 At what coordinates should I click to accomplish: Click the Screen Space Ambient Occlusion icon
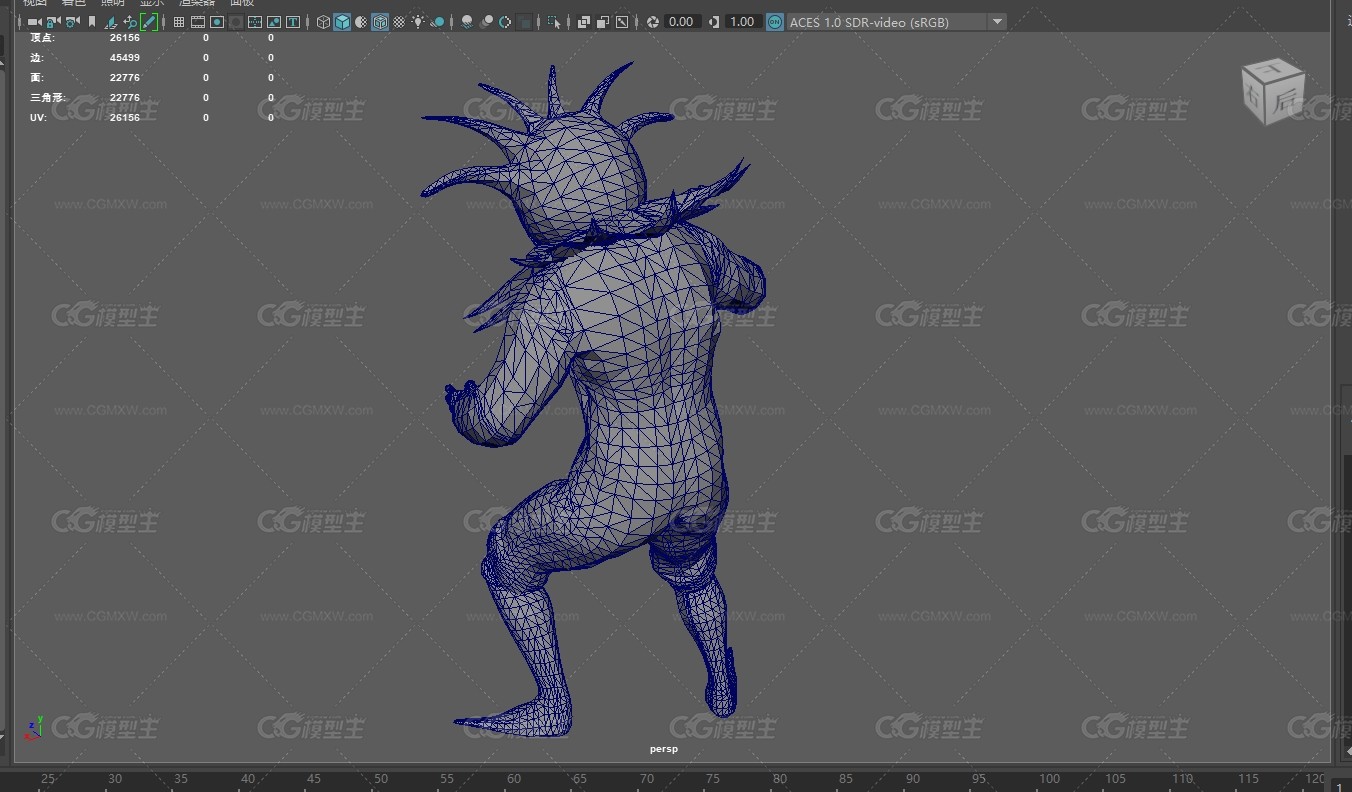pos(467,22)
